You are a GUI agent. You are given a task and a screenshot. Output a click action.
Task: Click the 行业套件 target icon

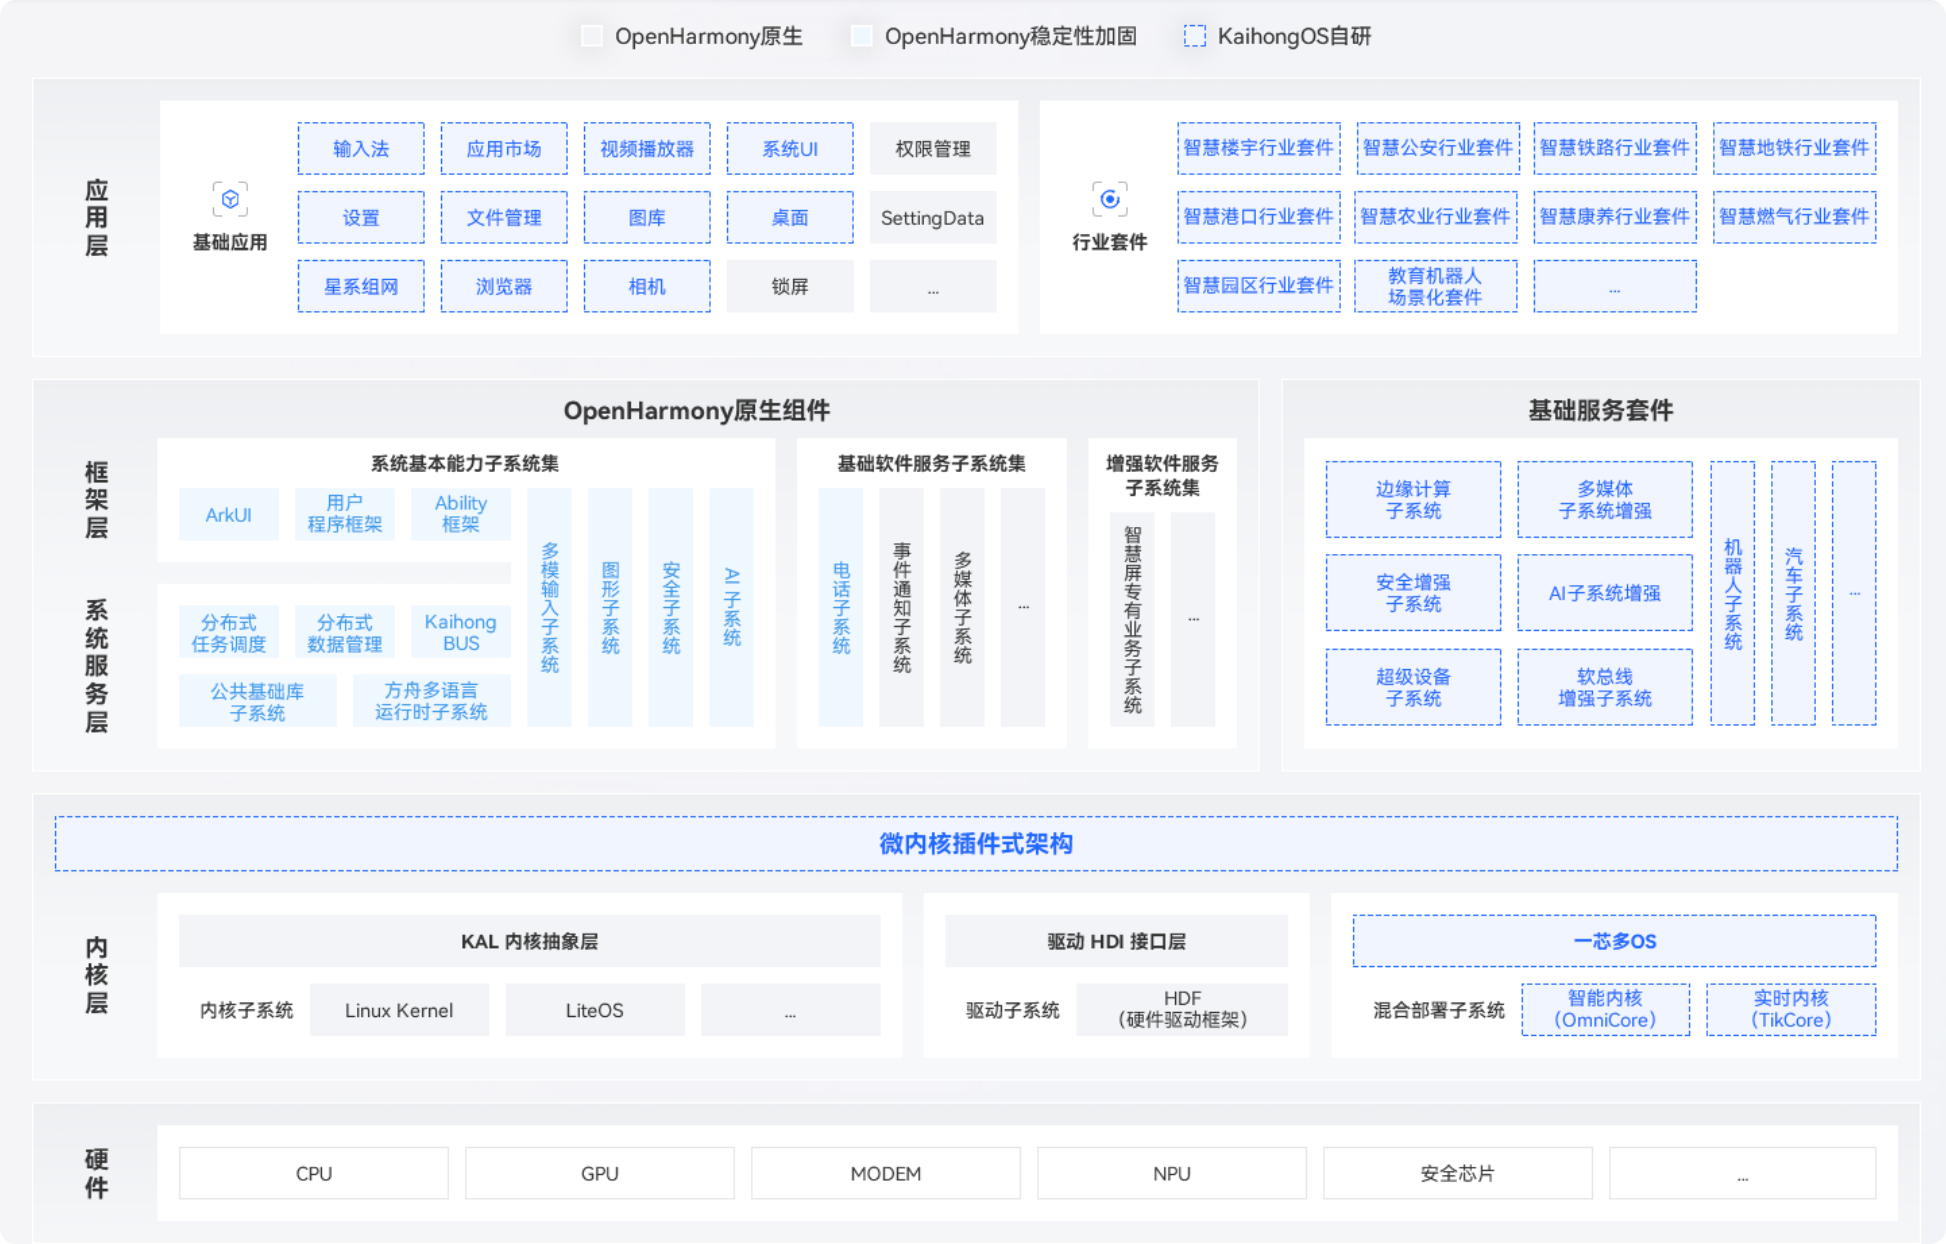(1109, 199)
